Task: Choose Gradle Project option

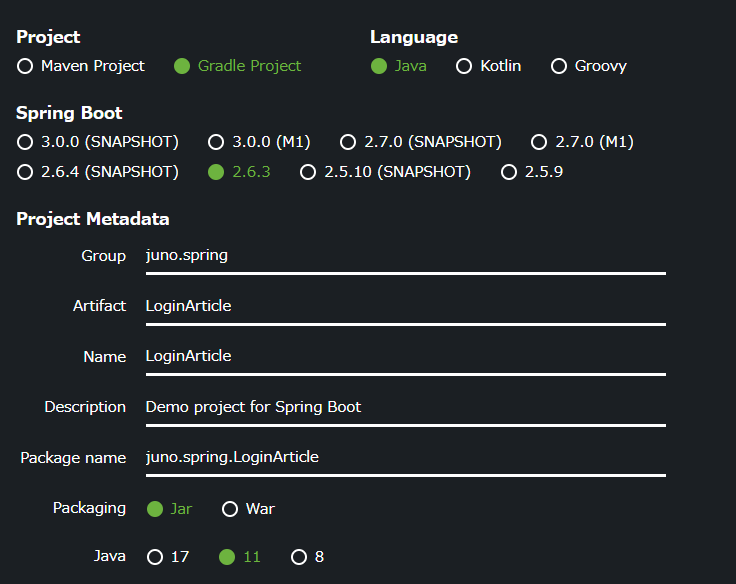Action: pyautogui.click(x=182, y=66)
